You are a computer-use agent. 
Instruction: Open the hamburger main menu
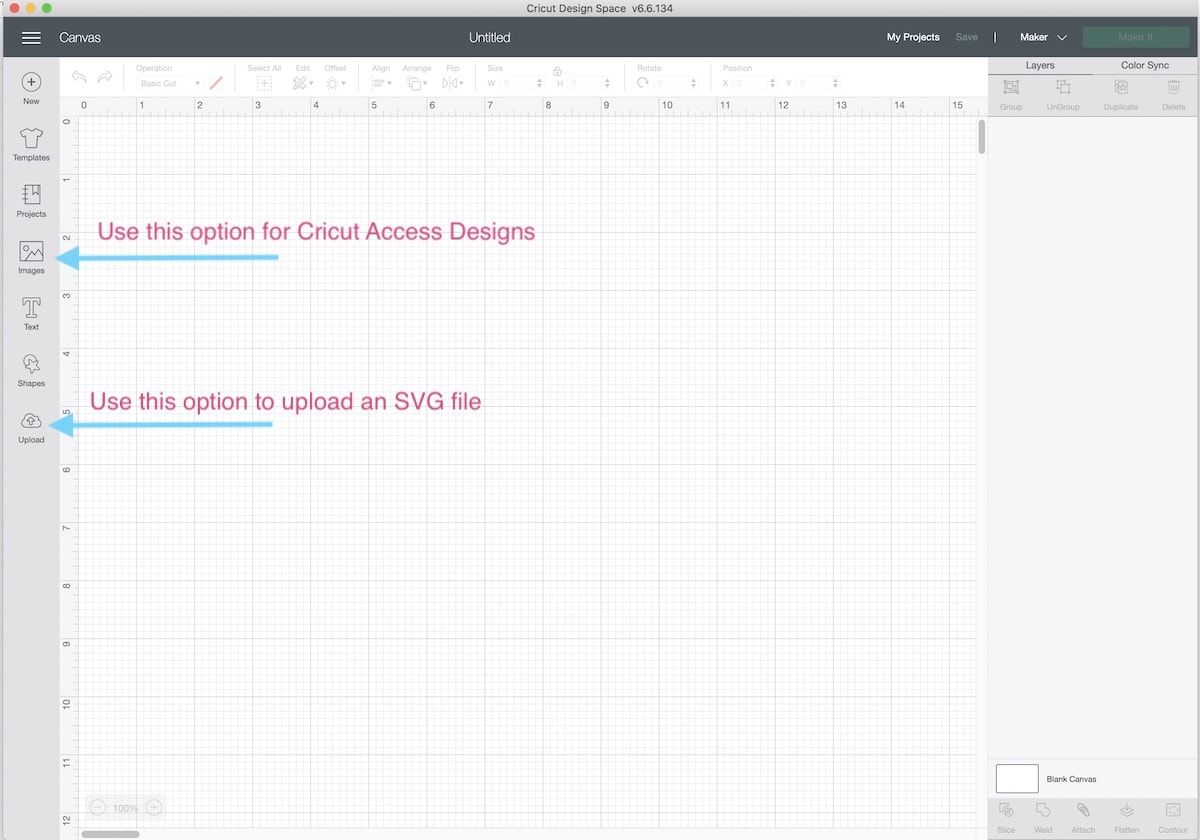[31, 37]
